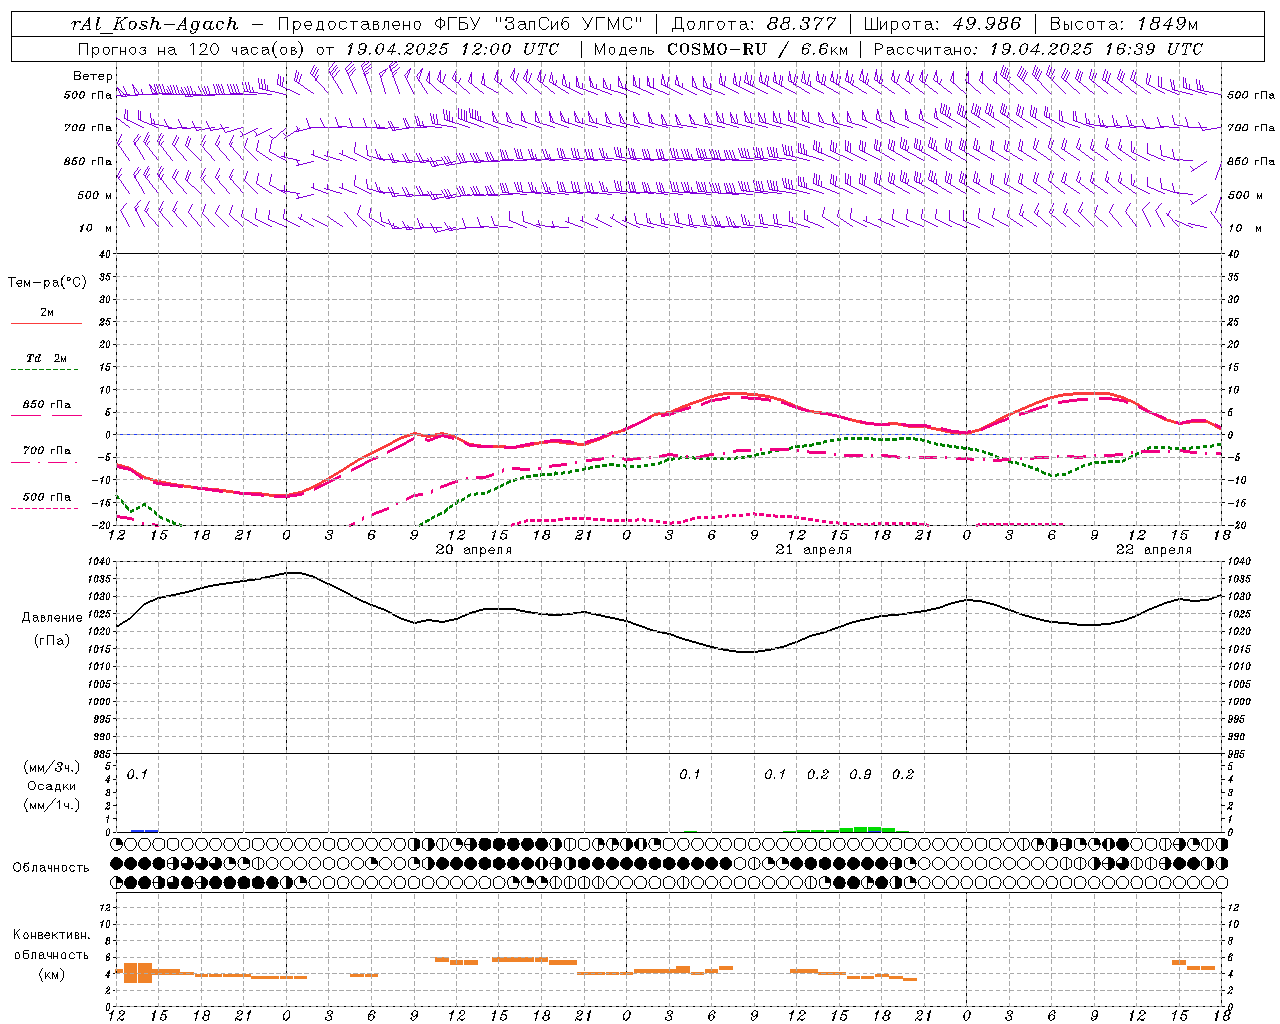Click the blue precipitation bar near start

145,830
